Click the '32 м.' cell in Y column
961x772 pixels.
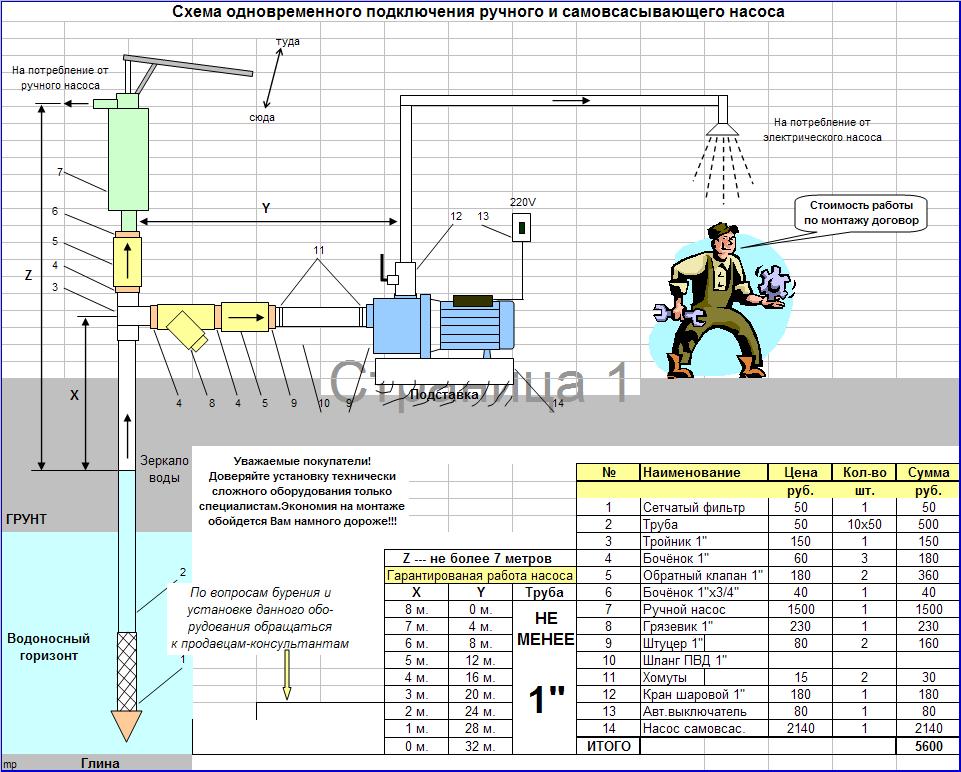pos(480,746)
